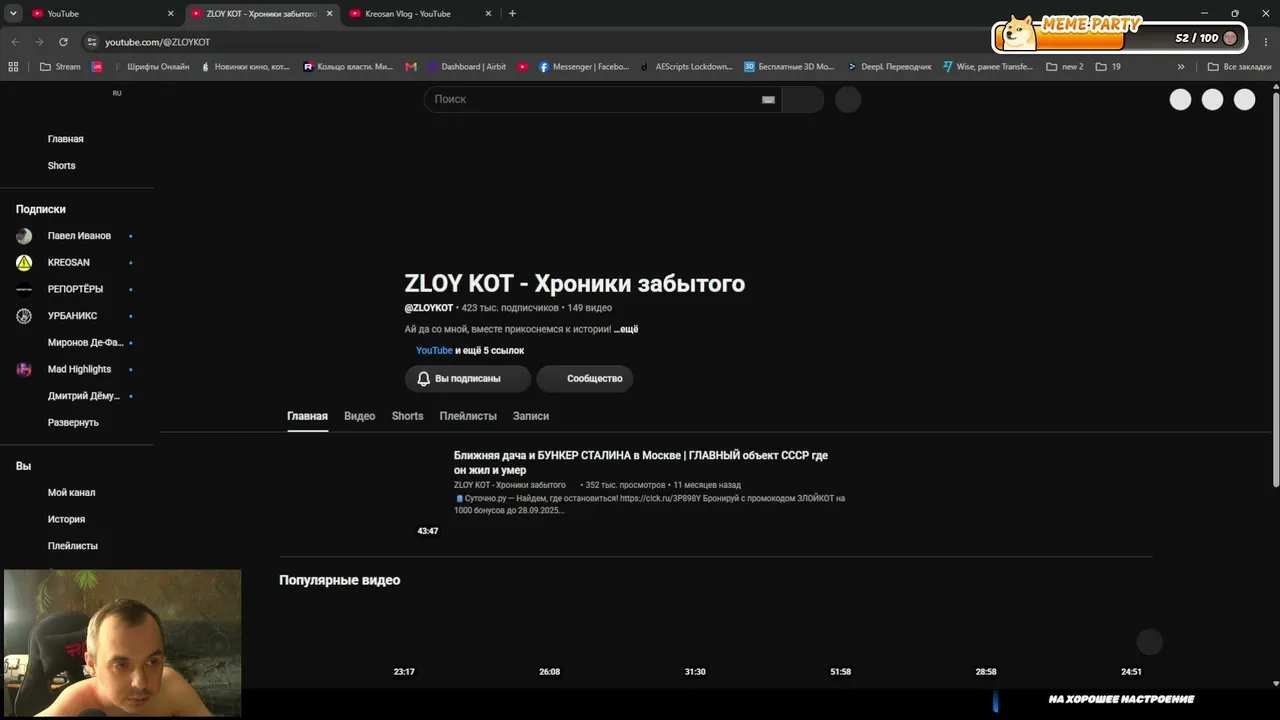The width and height of the screenshot is (1280, 720).
Task: Open the 'Бесплатные 3D Мо...' bookmark
Action: (x=789, y=67)
